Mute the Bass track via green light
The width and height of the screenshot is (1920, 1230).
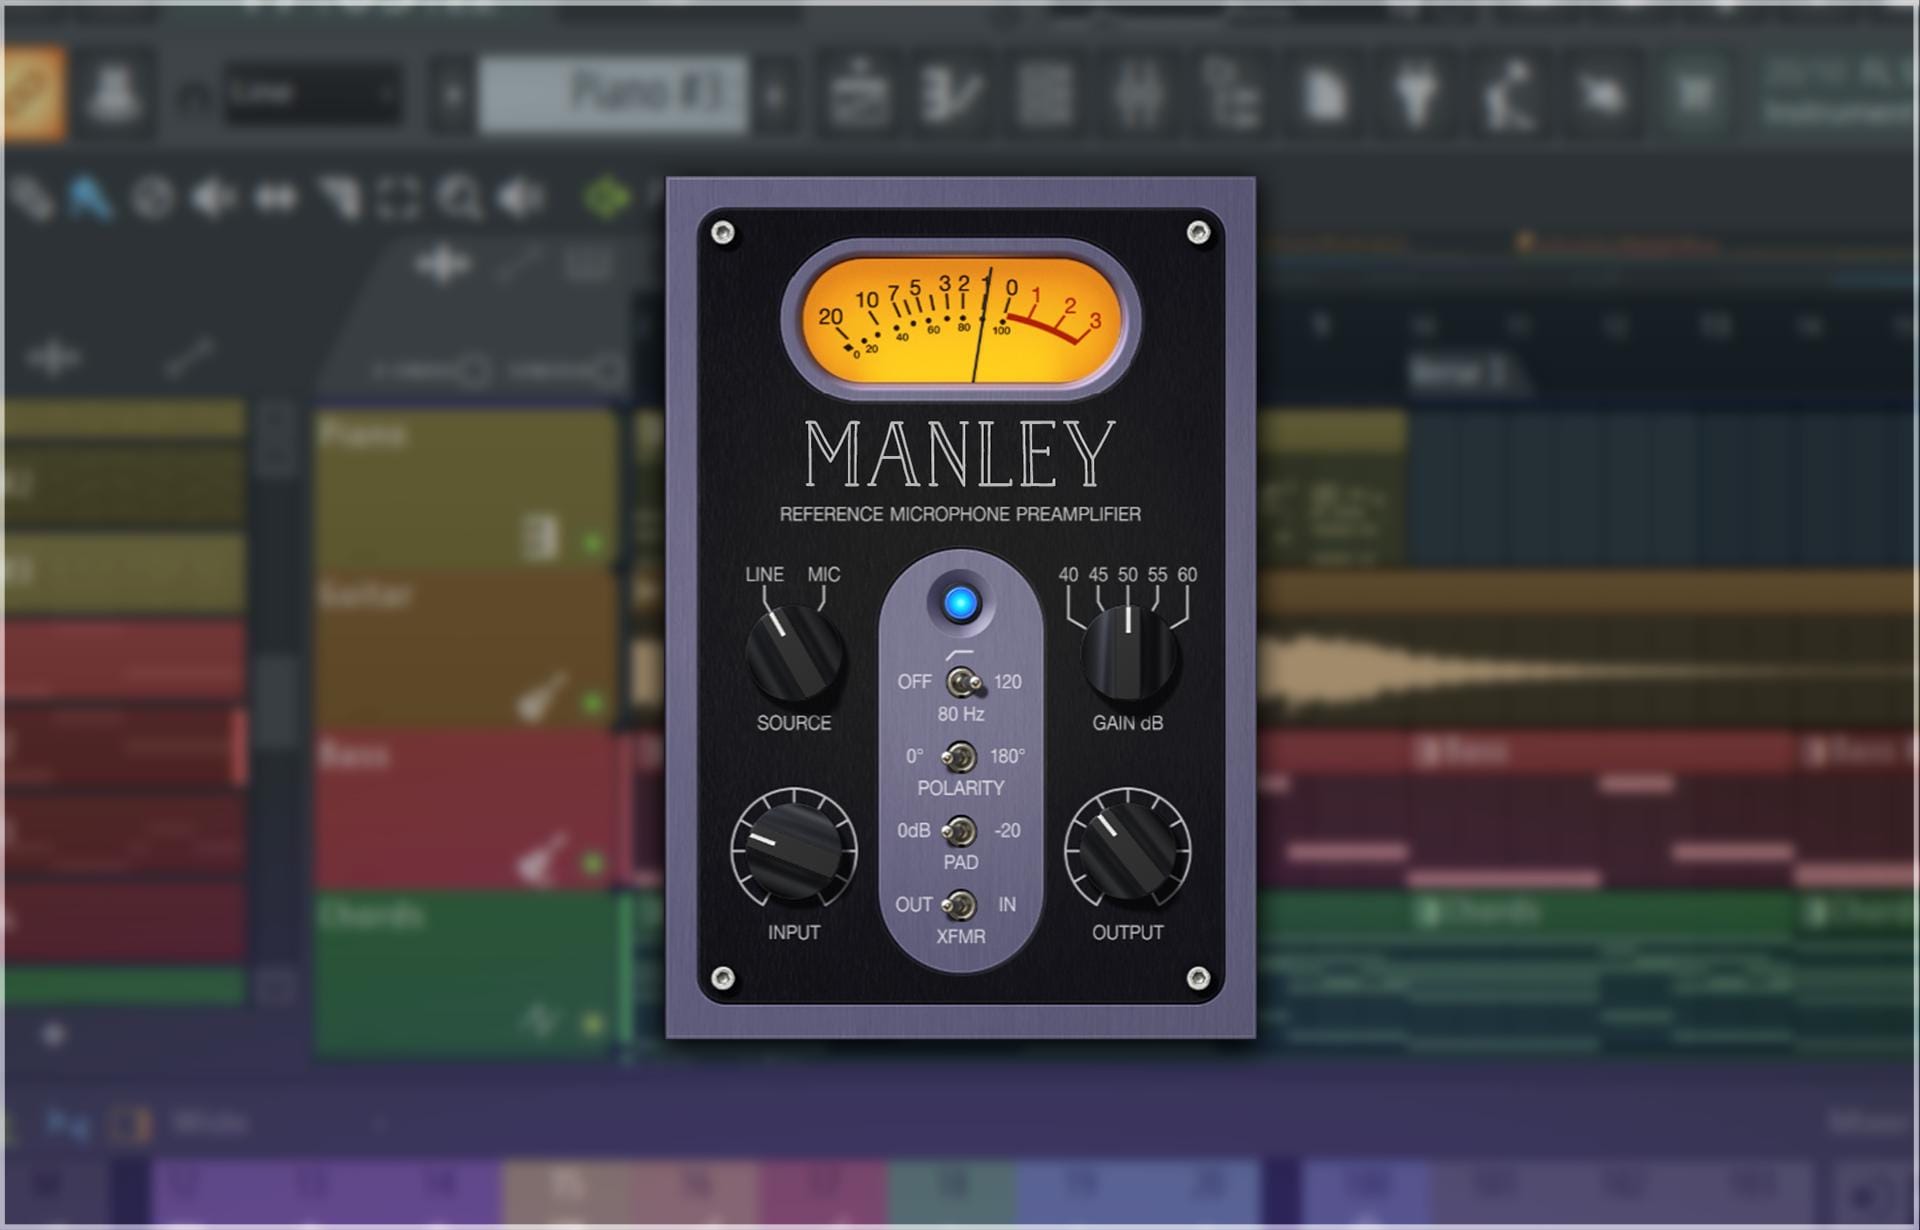(x=592, y=863)
